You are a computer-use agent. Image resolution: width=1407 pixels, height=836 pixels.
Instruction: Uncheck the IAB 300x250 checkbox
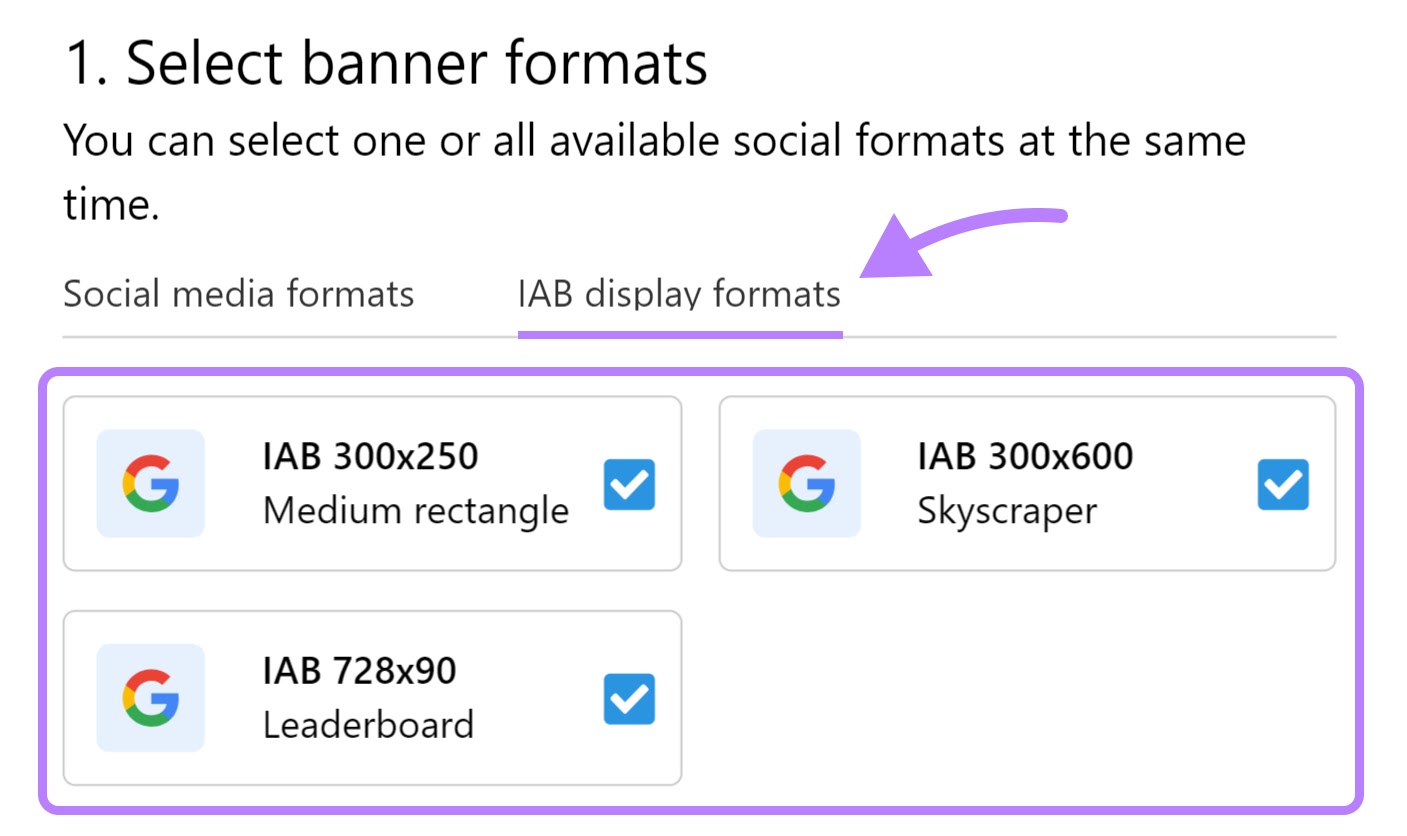tap(630, 485)
